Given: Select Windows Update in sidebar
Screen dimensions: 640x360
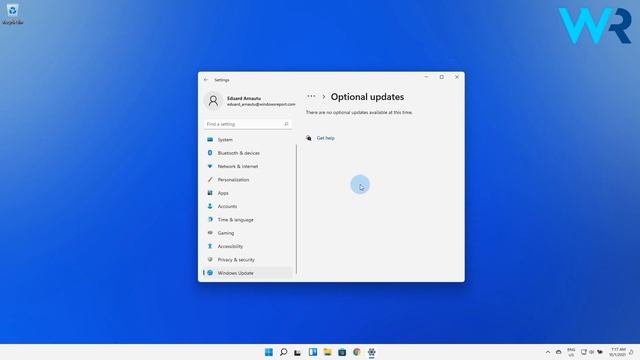Looking at the screenshot, I should [248, 273].
